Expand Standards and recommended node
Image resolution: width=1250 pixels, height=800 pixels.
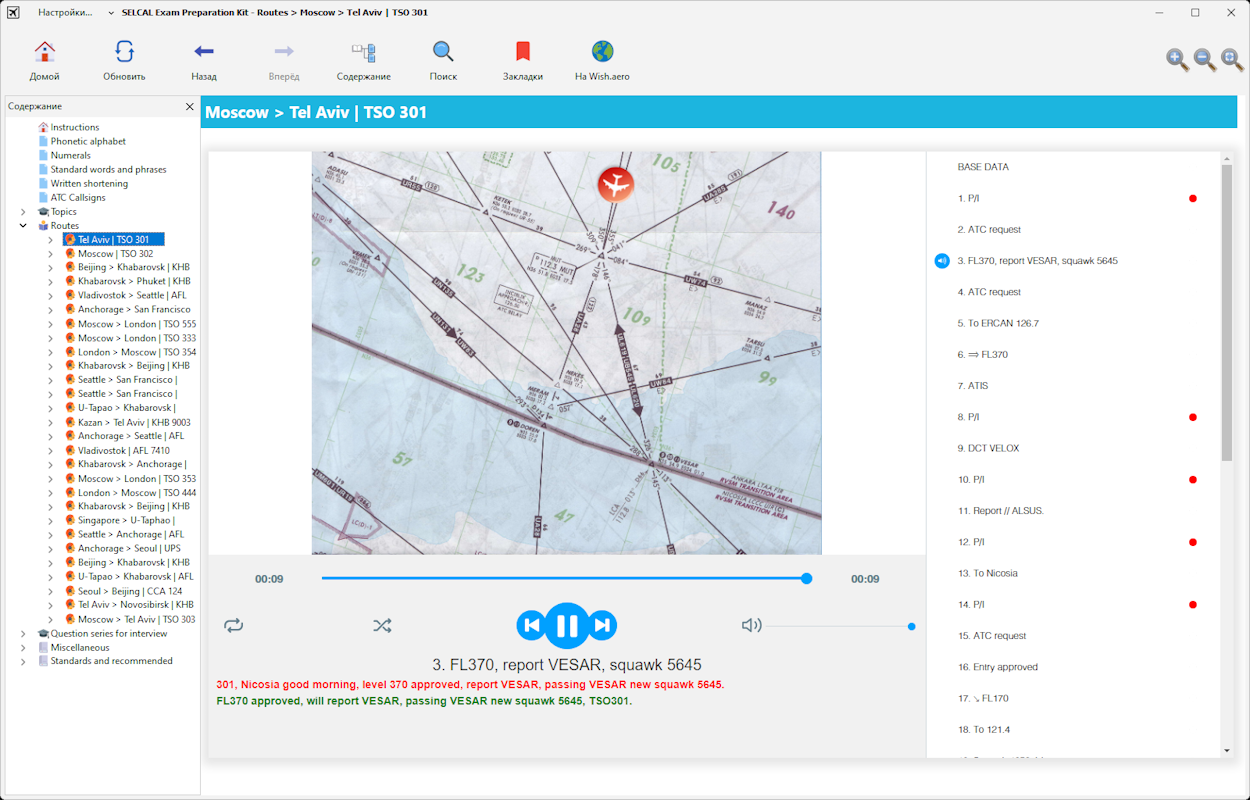click(23, 661)
